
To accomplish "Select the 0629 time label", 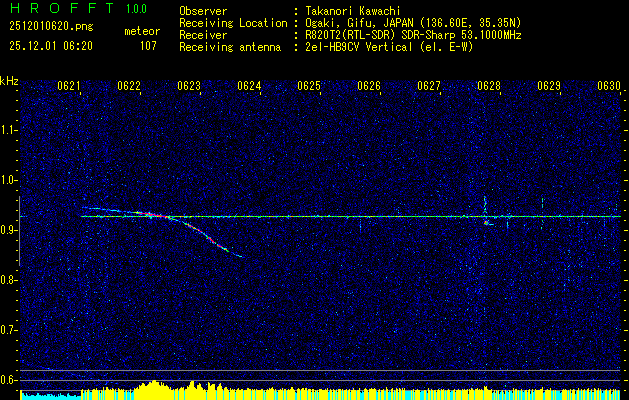I will (549, 86).
